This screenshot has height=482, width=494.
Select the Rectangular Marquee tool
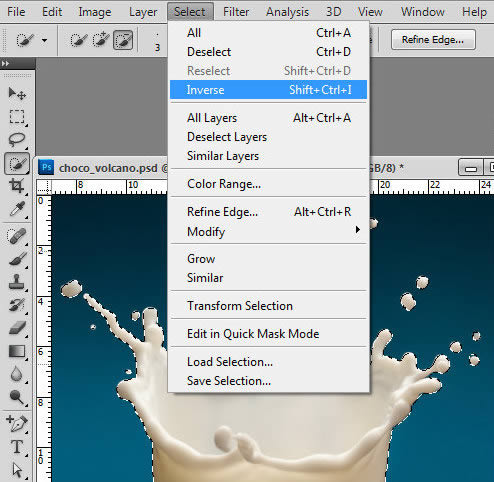pos(17,117)
